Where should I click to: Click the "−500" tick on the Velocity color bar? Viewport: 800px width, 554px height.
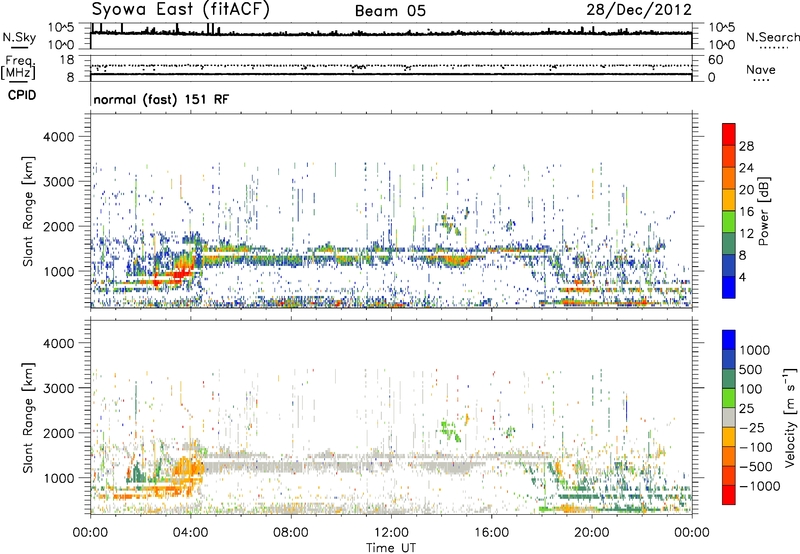(756, 466)
